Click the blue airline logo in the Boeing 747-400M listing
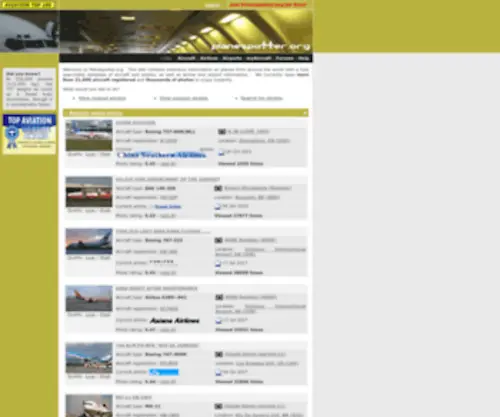 [x=164, y=372]
